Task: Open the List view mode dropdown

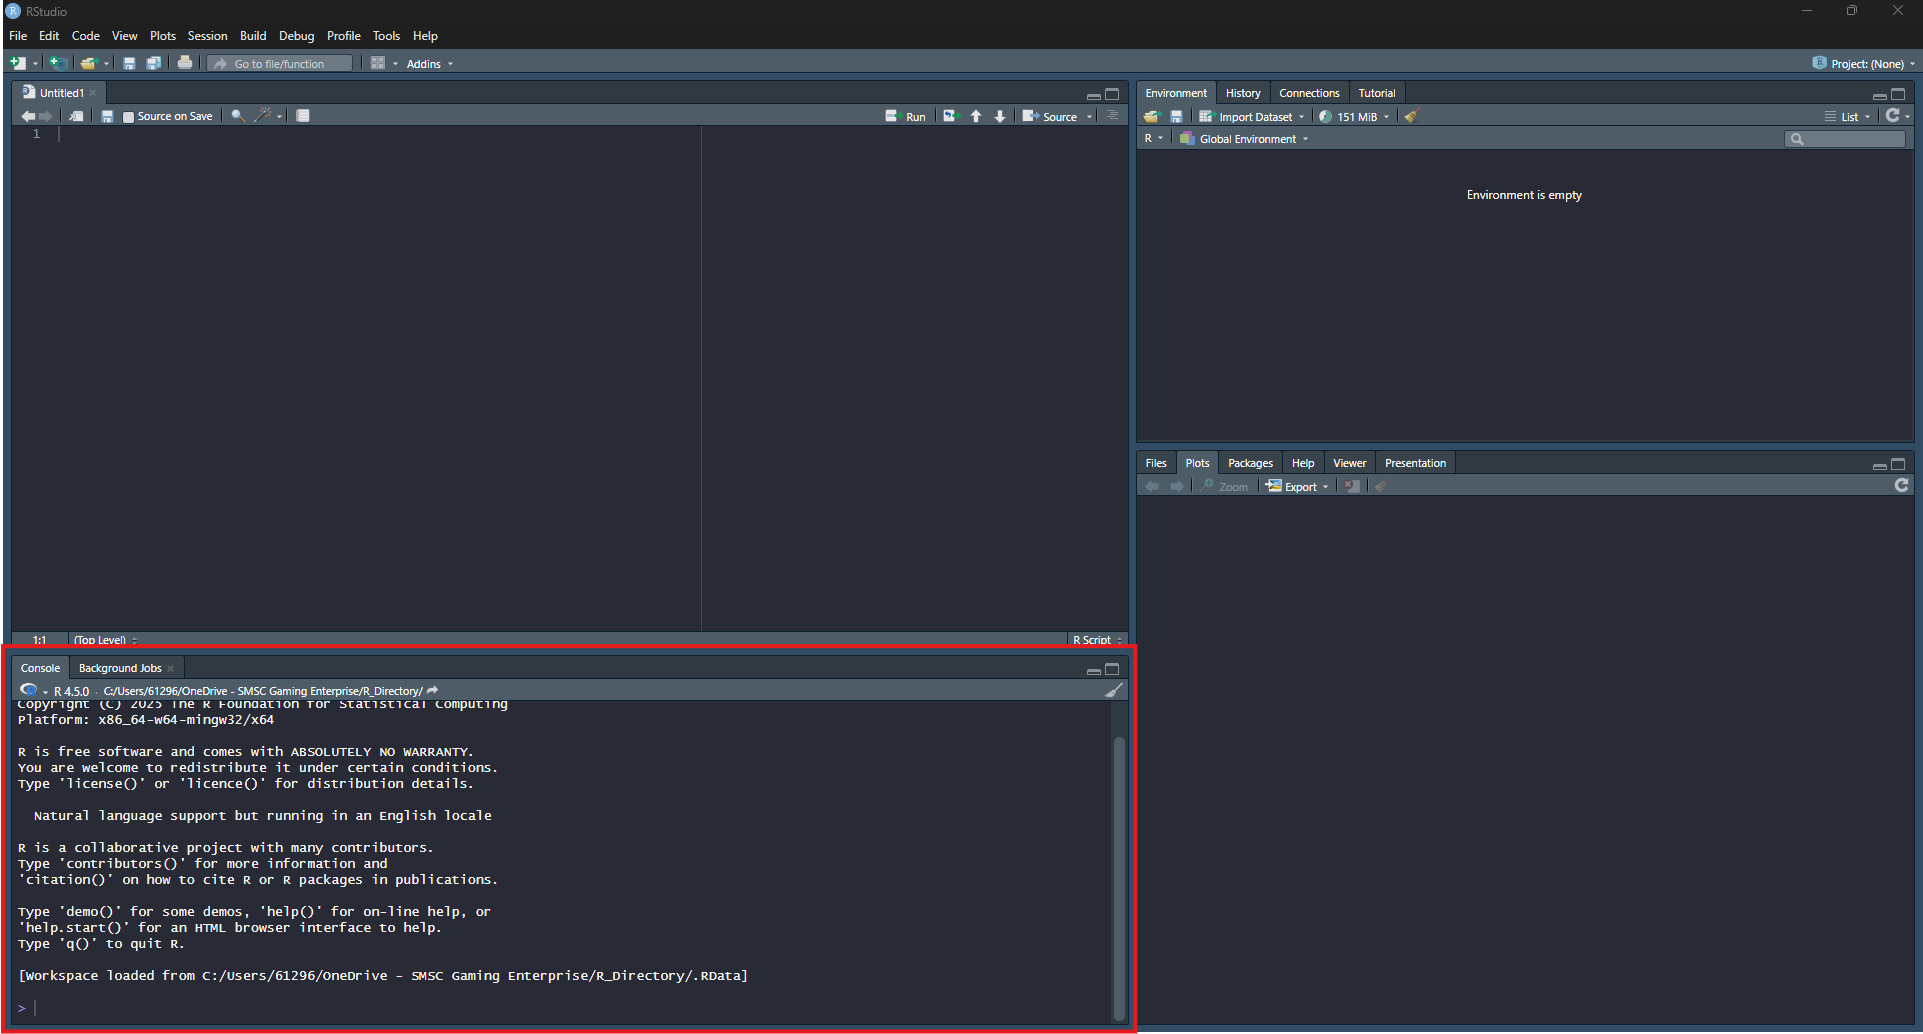Action: click(1847, 117)
